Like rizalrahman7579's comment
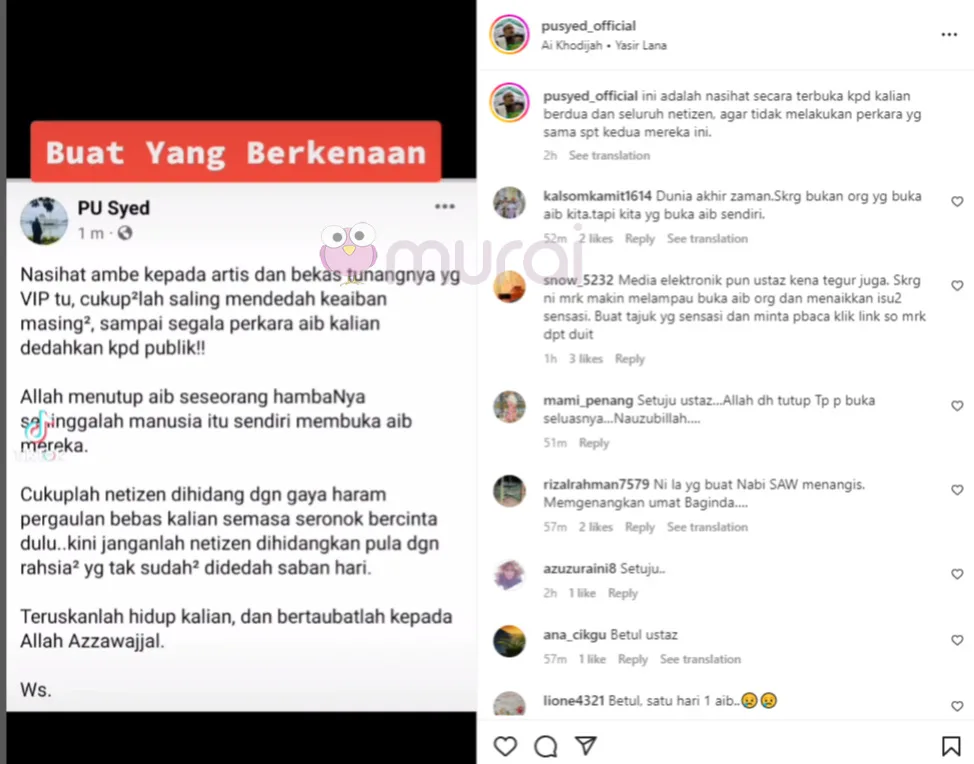 click(x=957, y=489)
